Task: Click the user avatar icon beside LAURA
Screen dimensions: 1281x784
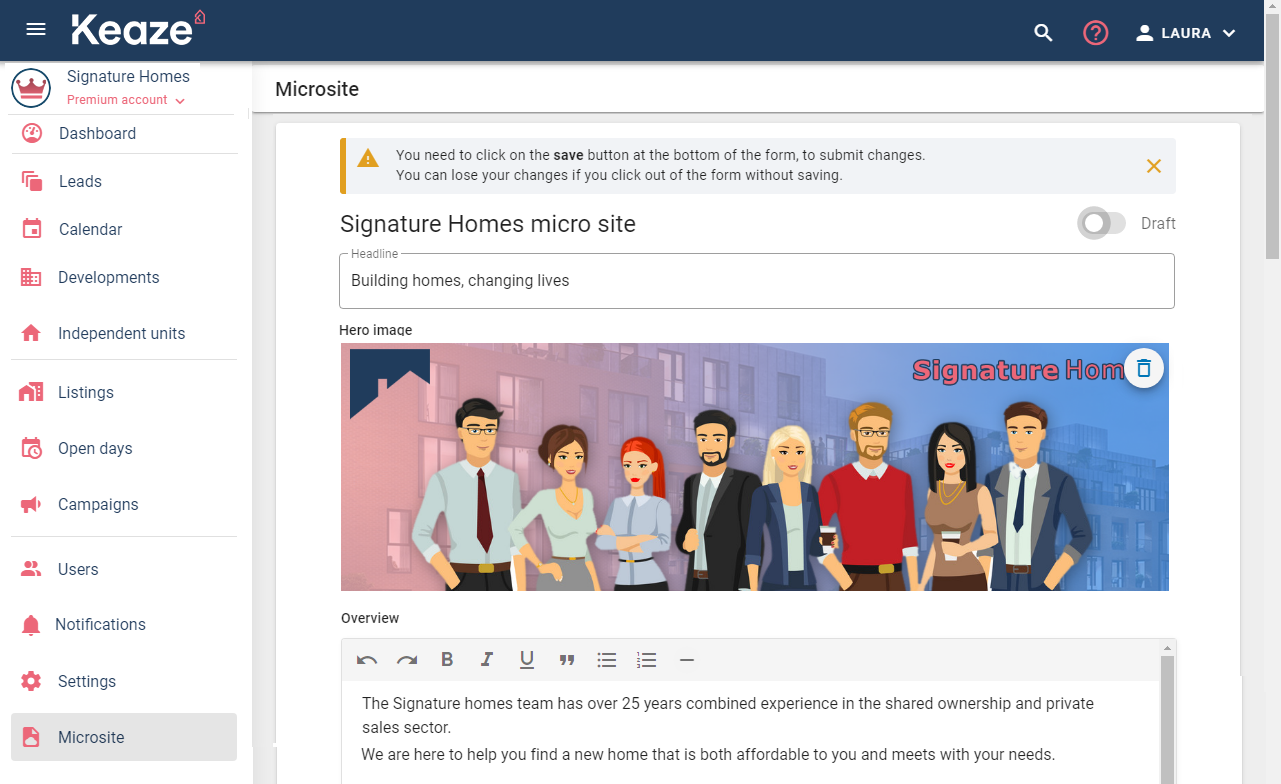Action: pyautogui.click(x=1145, y=33)
